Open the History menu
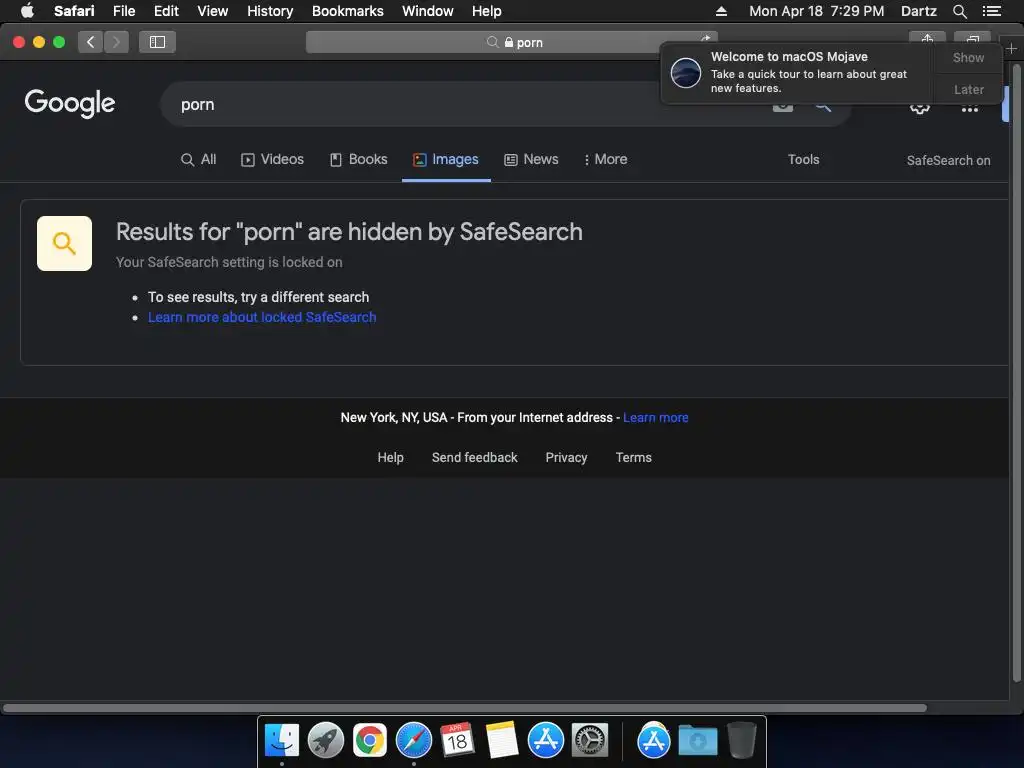Screen dimensions: 1024x768 [270, 11]
